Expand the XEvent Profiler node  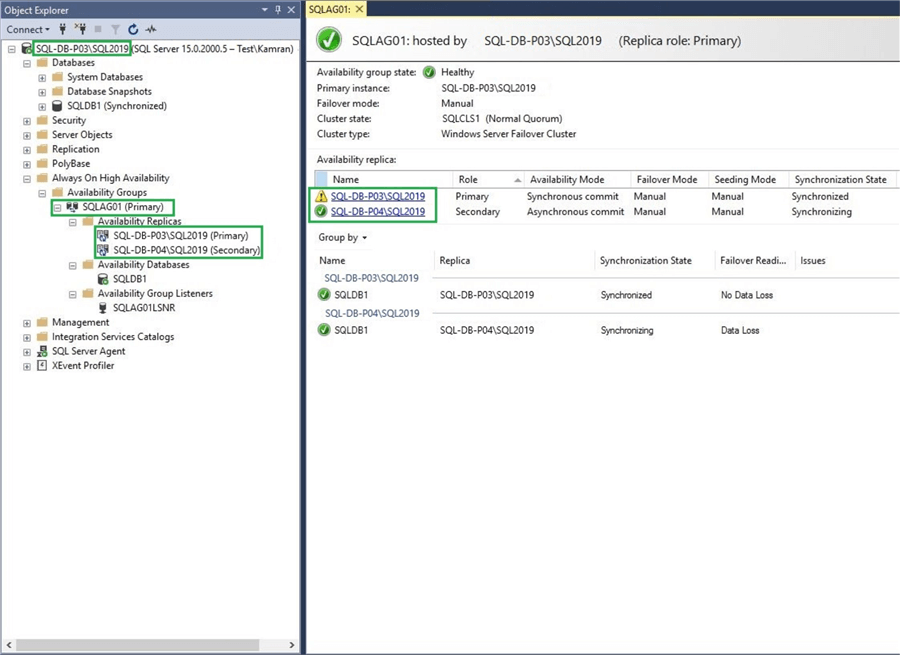pyautogui.click(x=27, y=366)
